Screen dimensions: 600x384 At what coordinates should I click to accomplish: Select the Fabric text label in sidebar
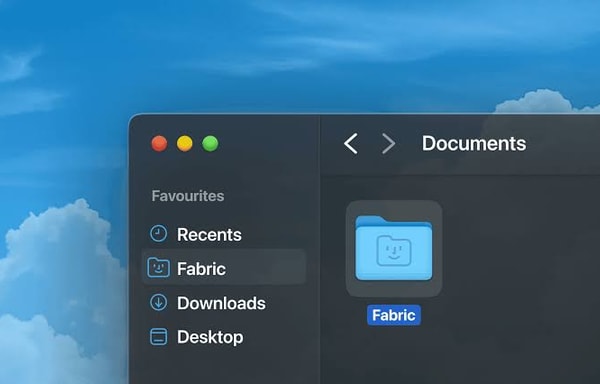point(201,268)
